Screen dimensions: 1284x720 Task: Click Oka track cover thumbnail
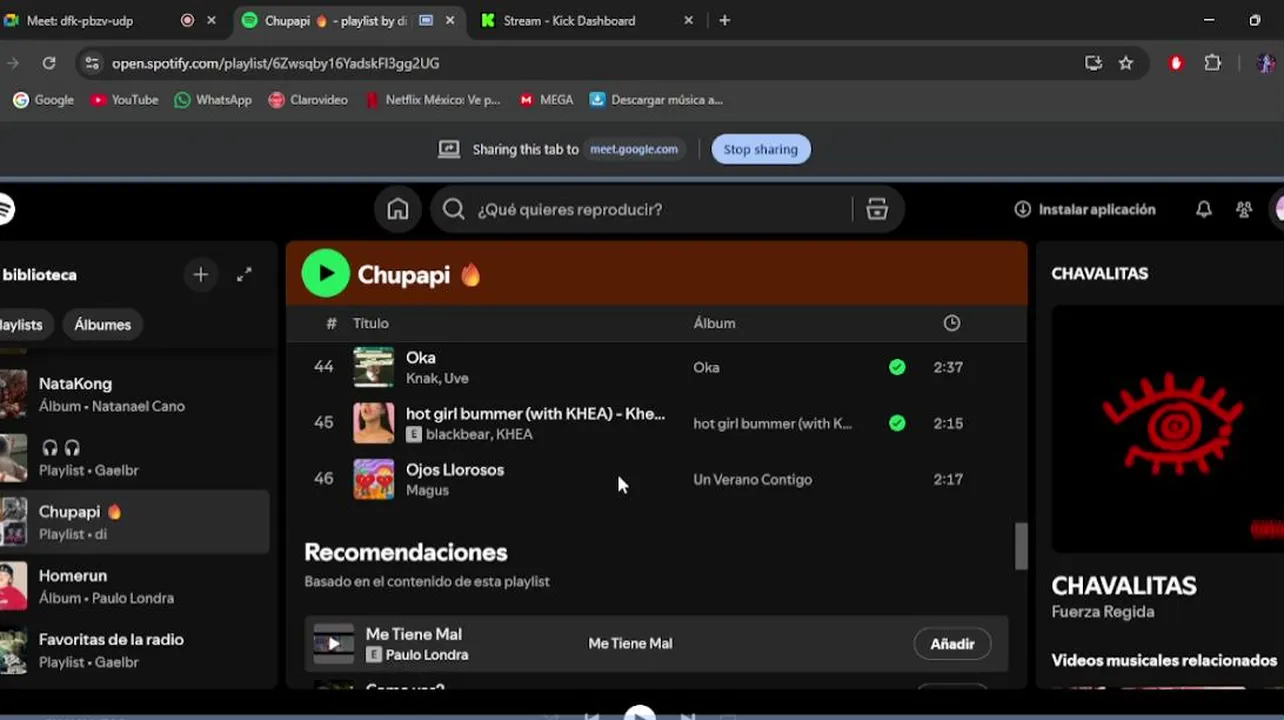coord(374,367)
